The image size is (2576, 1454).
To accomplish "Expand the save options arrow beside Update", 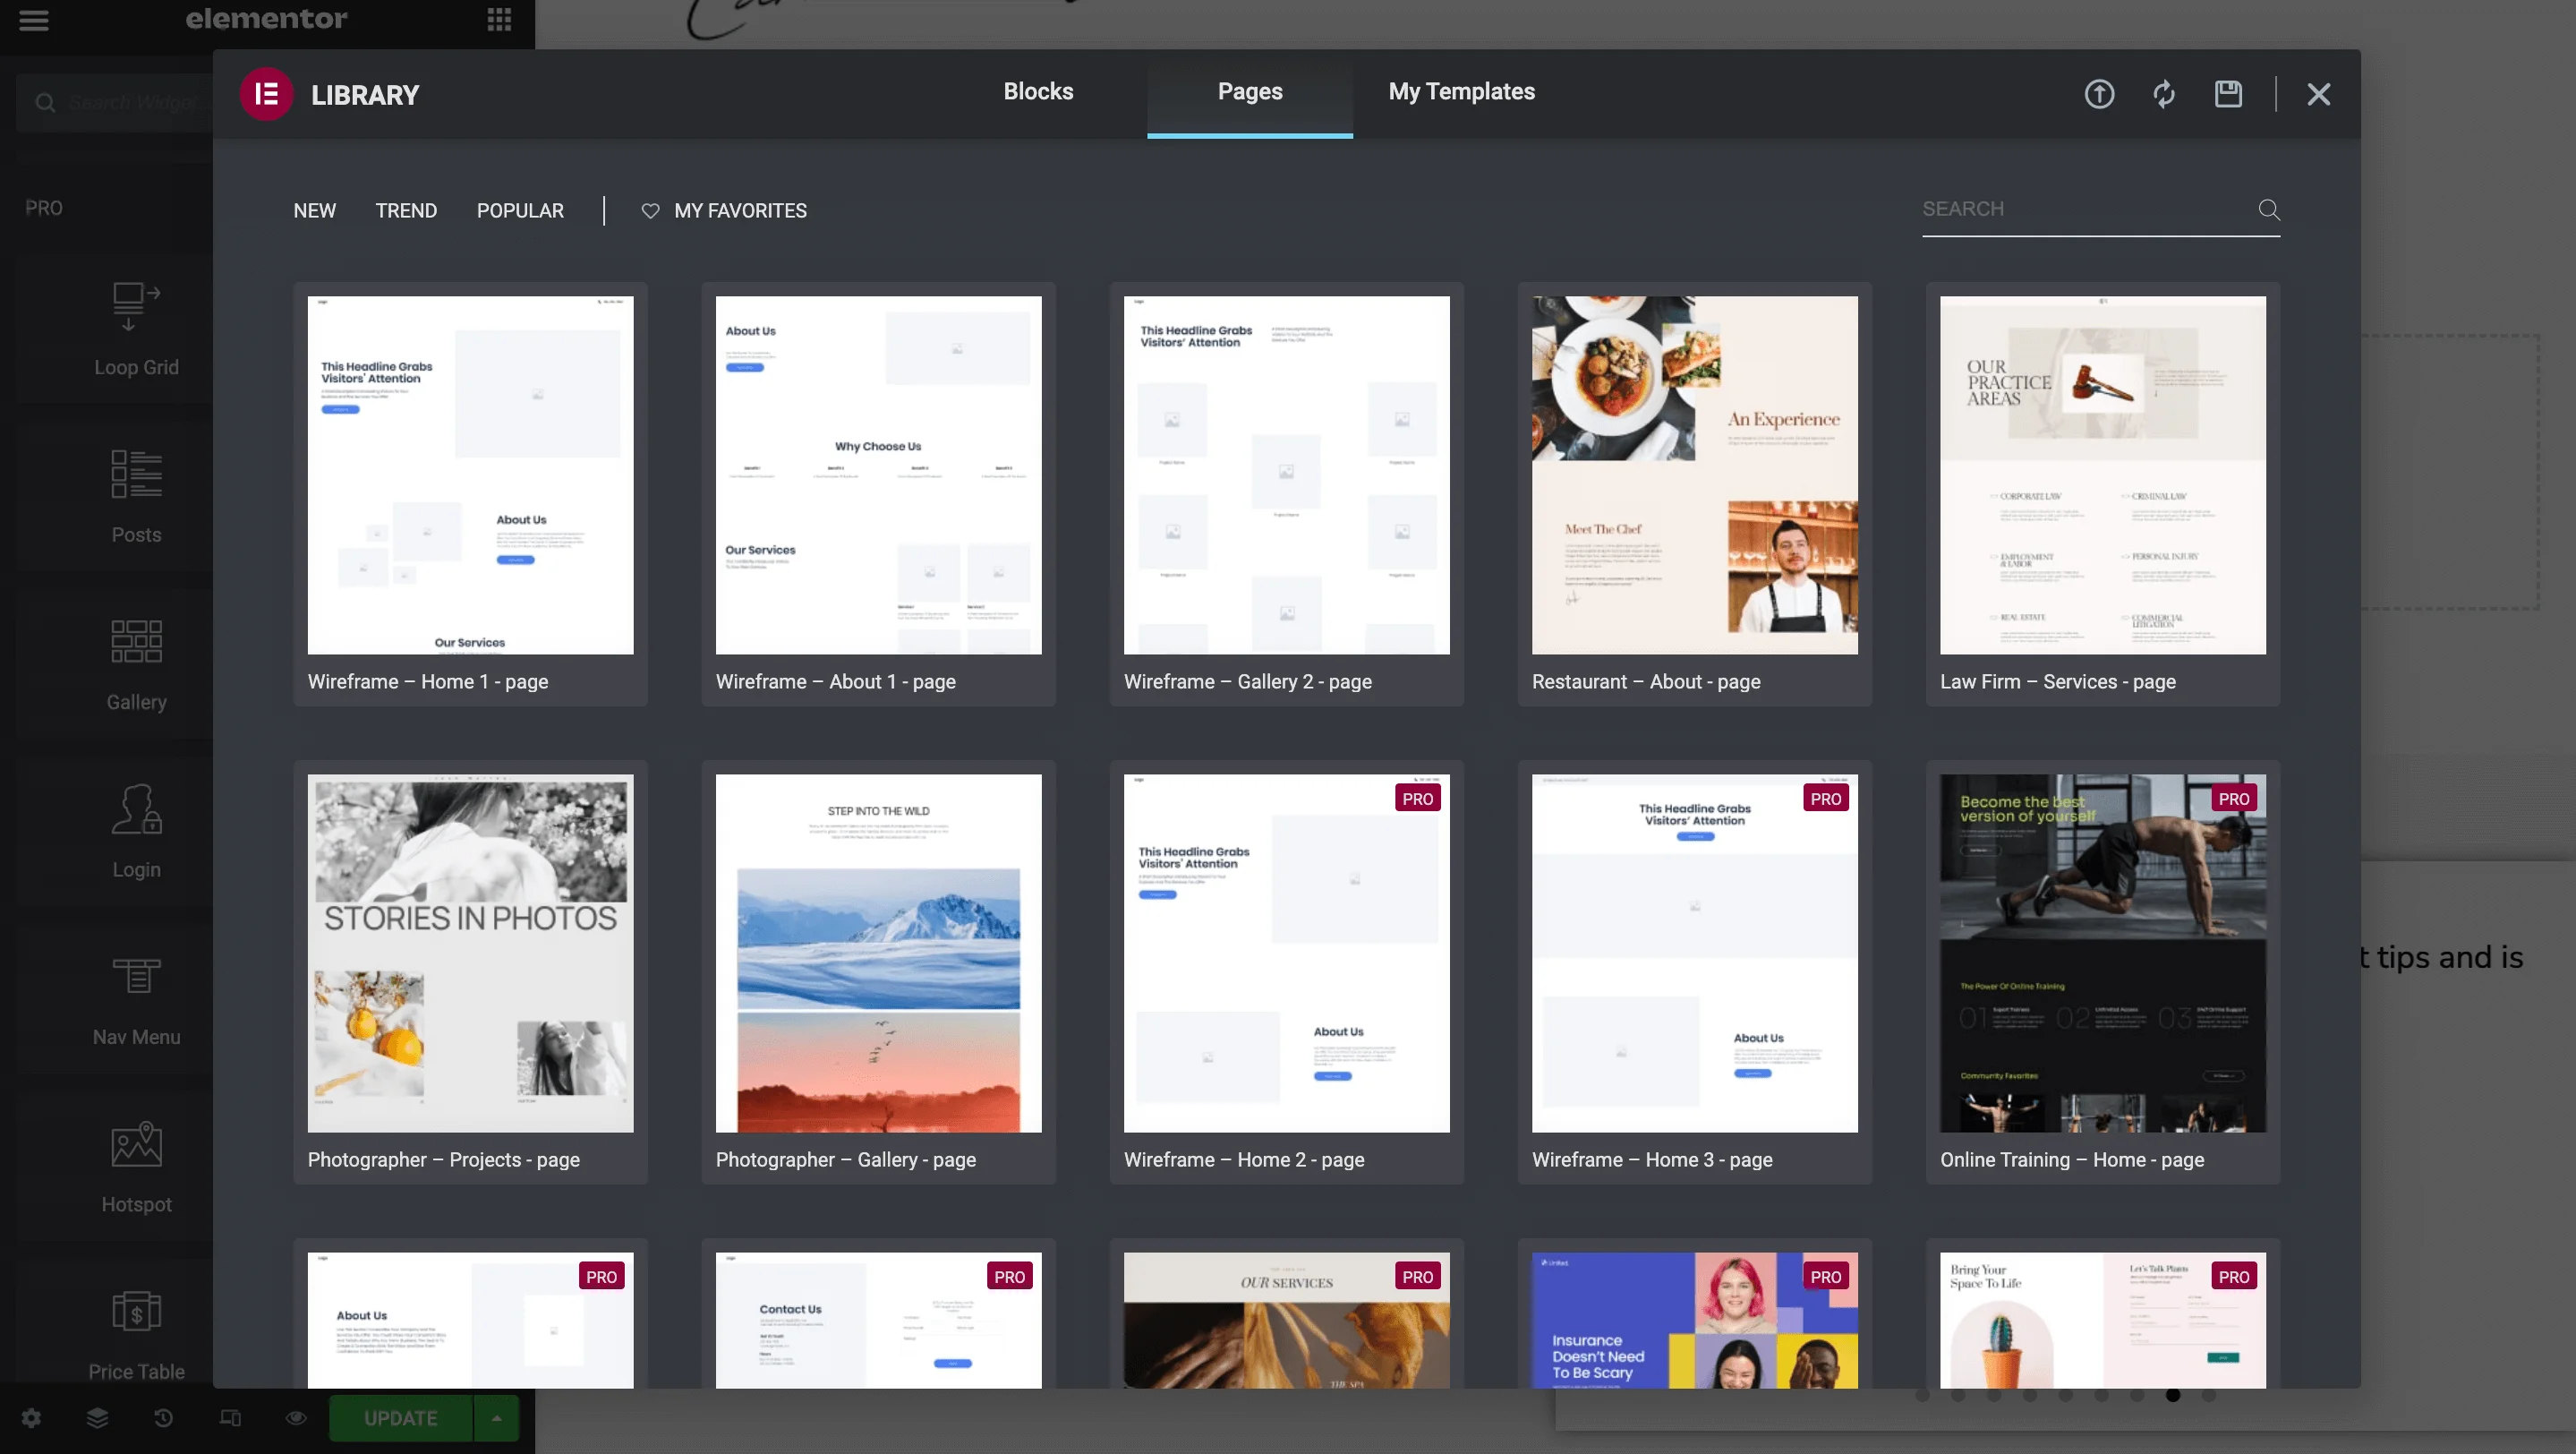I will [496, 1418].
